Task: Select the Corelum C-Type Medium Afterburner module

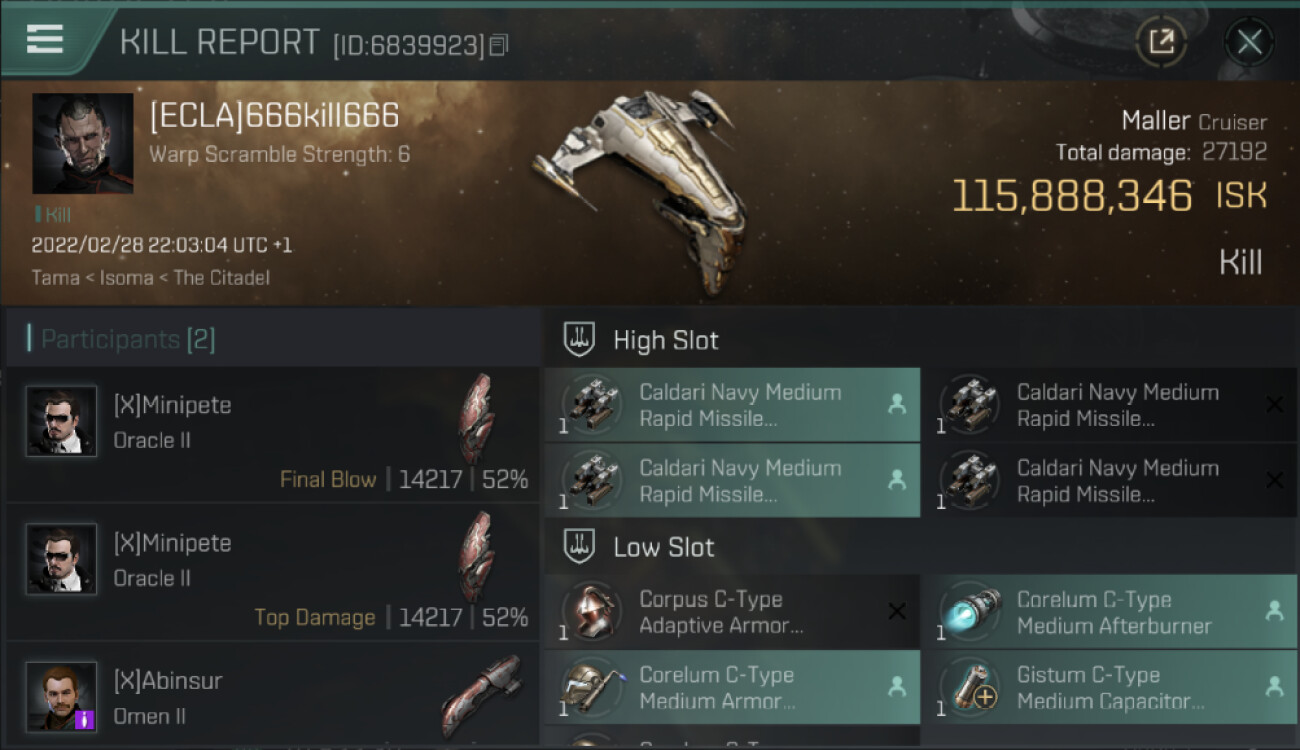Action: [1108, 612]
